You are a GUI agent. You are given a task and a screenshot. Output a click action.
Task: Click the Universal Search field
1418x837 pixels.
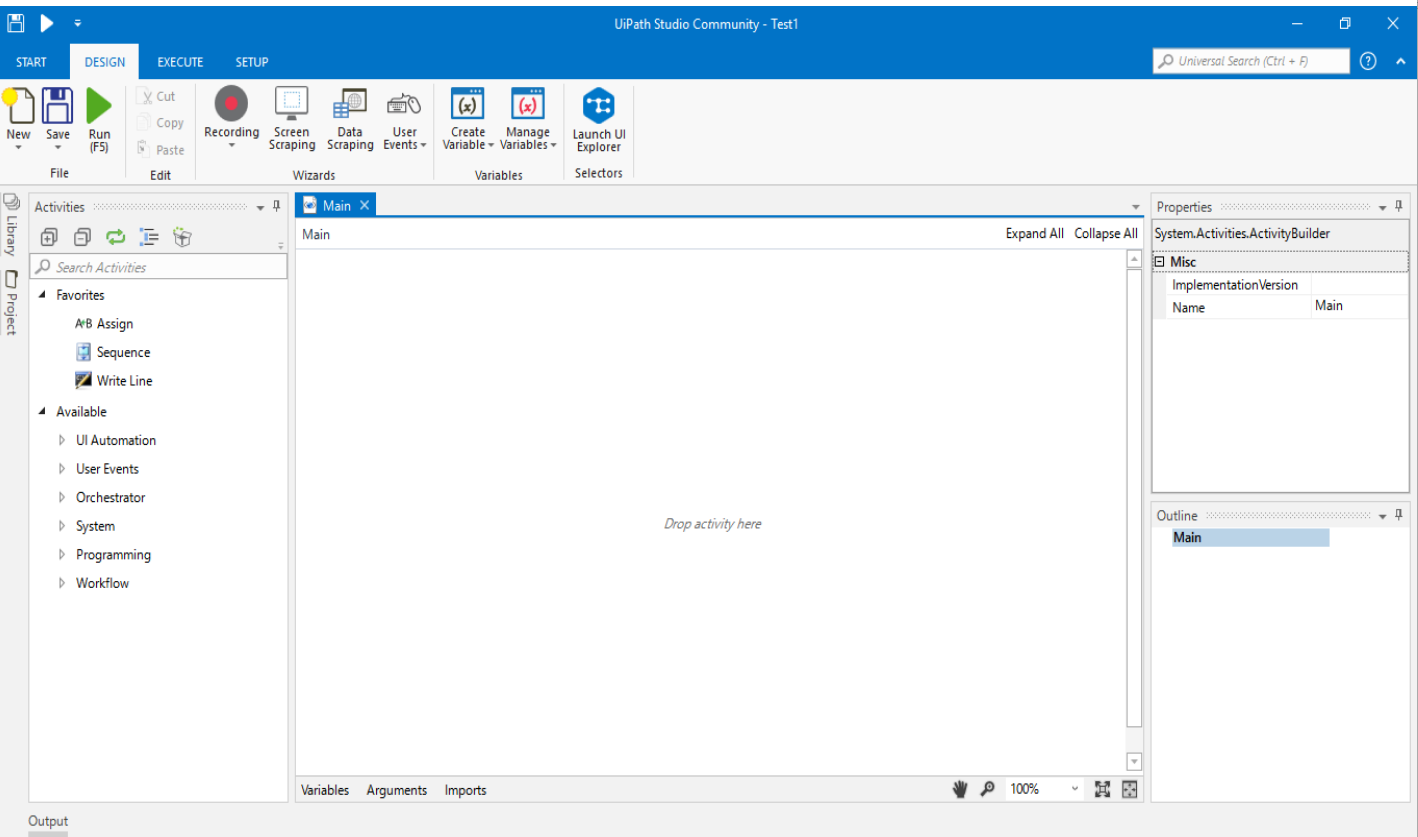[1251, 61]
